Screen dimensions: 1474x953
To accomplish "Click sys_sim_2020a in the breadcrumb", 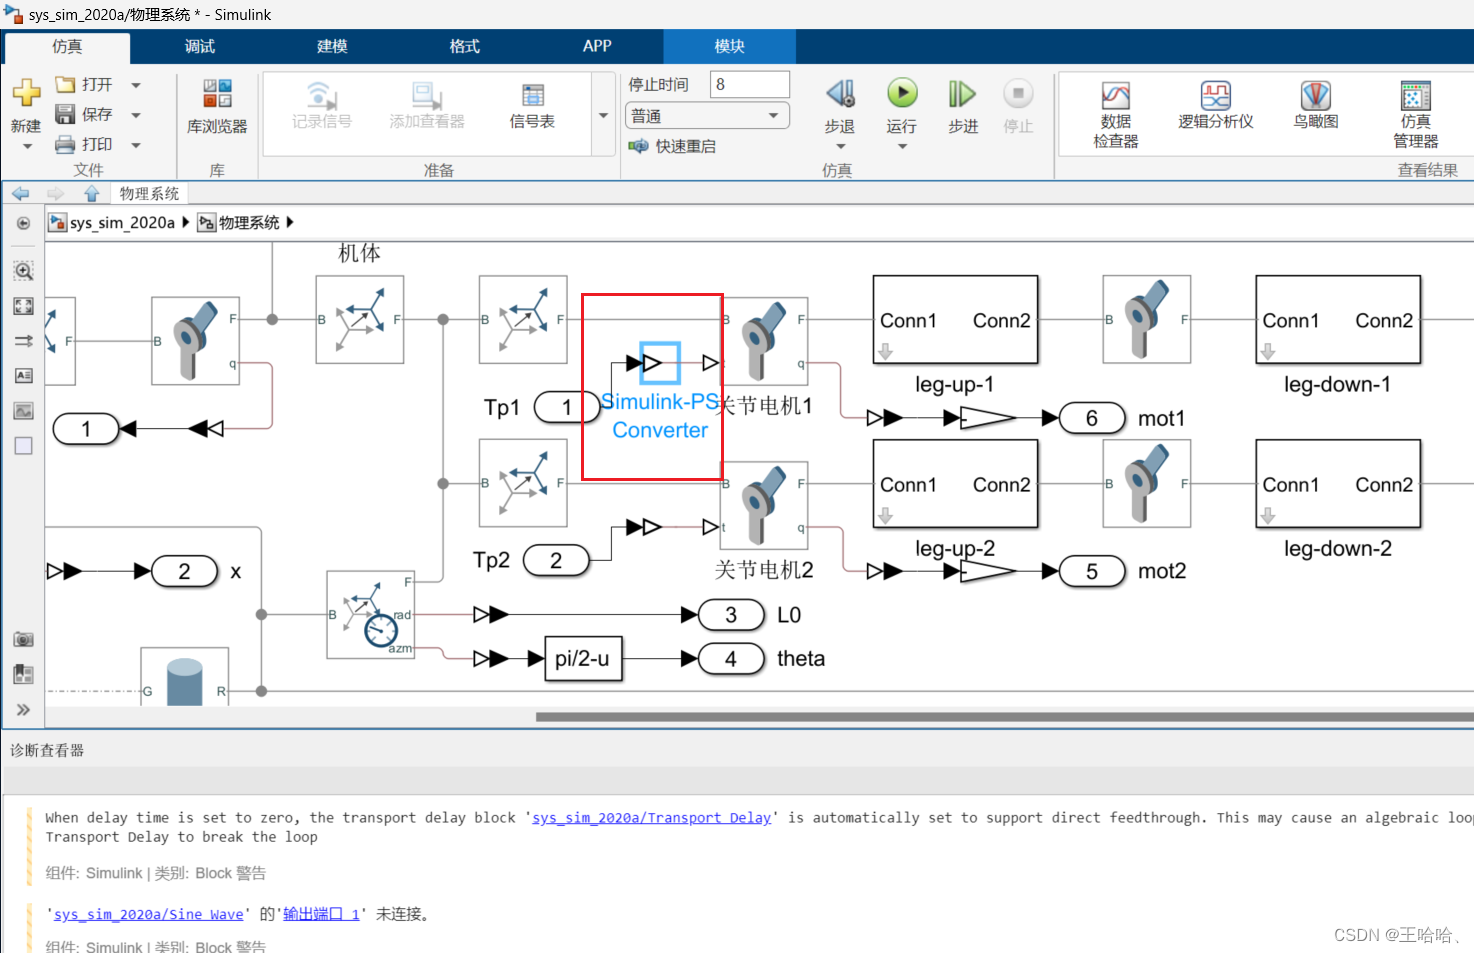I will click(x=123, y=222).
